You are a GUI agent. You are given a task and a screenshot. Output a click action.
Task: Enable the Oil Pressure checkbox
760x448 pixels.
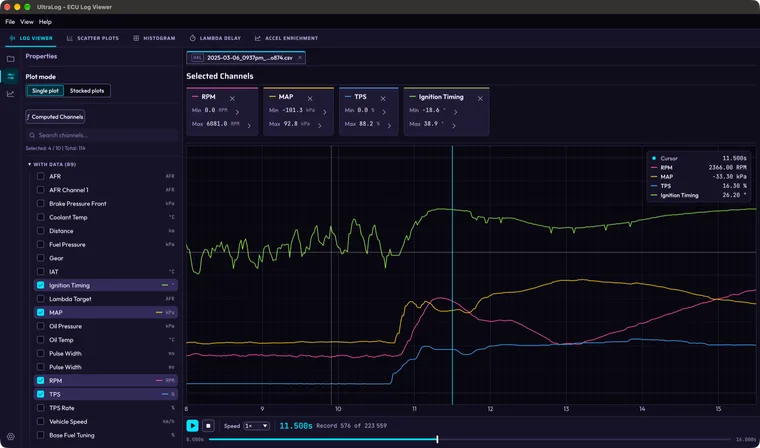[x=41, y=326]
